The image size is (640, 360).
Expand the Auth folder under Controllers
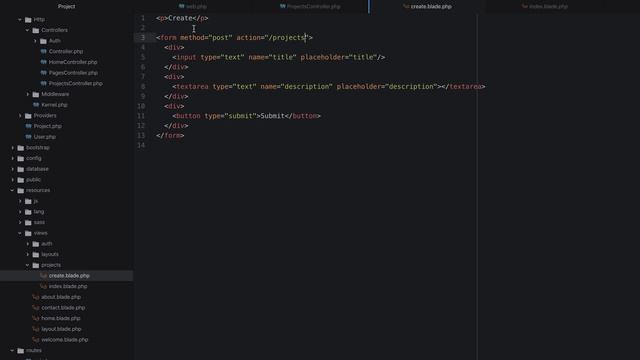pyautogui.click(x=35, y=41)
